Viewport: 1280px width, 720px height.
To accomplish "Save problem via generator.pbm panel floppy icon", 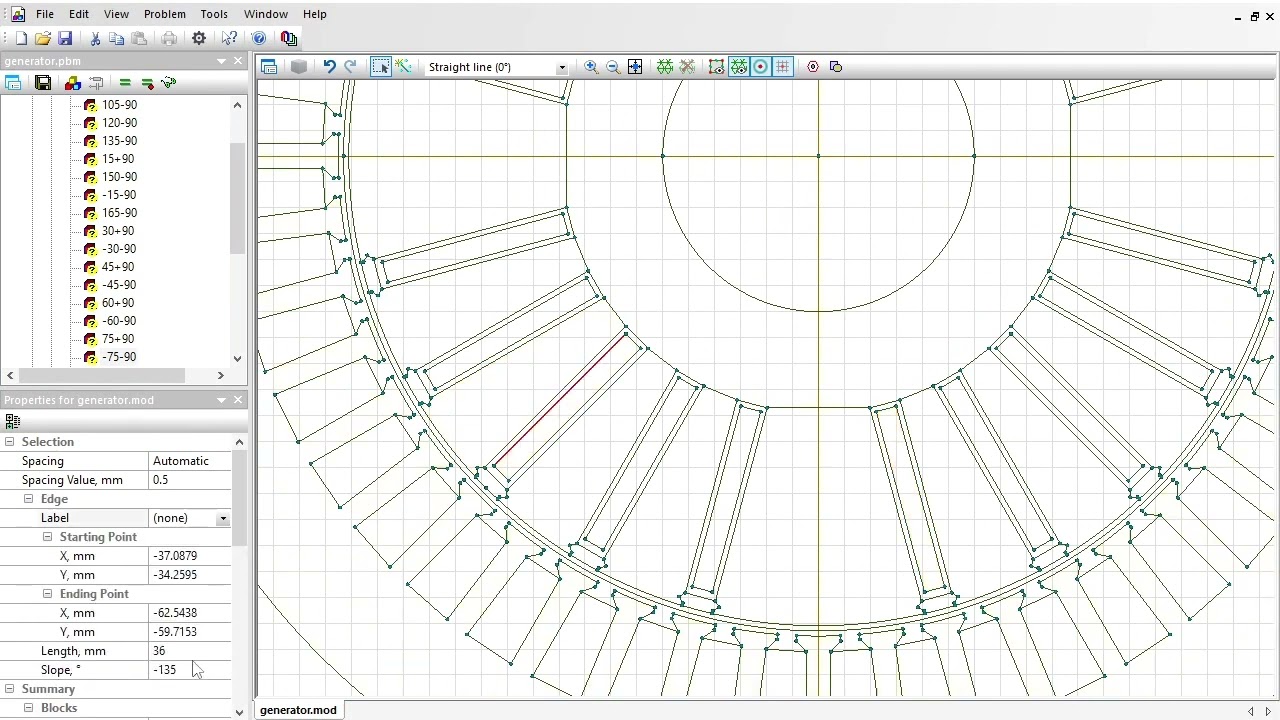I will tap(43, 83).
